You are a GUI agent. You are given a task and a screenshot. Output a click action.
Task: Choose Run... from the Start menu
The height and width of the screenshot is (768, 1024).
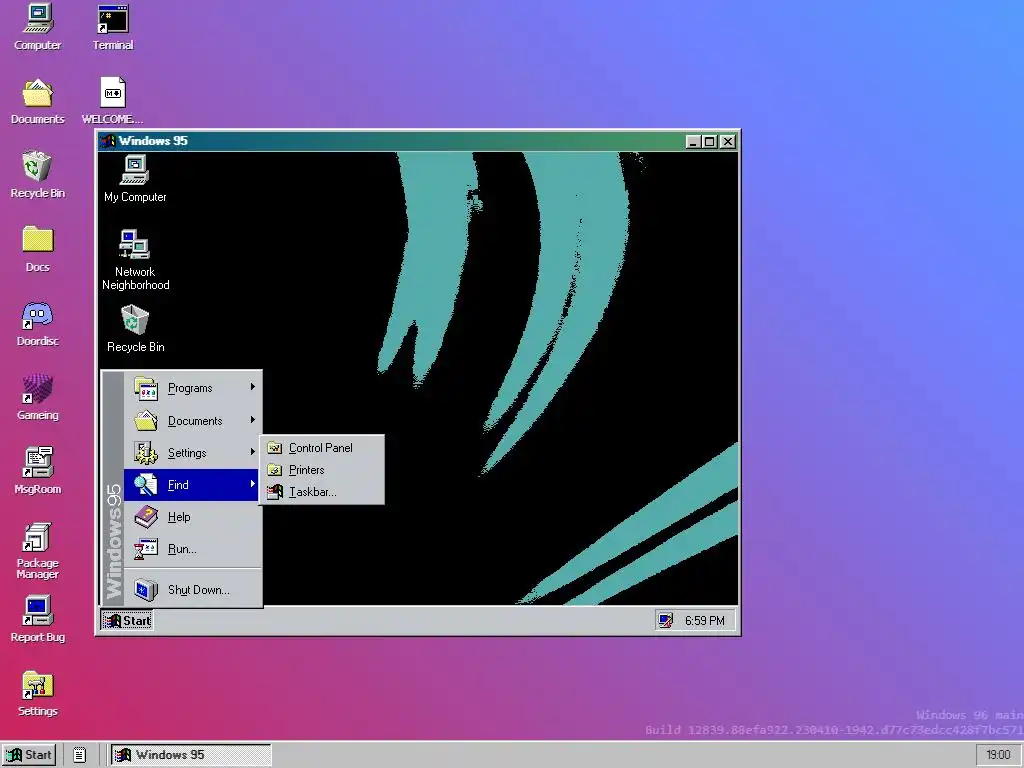click(x=193, y=549)
